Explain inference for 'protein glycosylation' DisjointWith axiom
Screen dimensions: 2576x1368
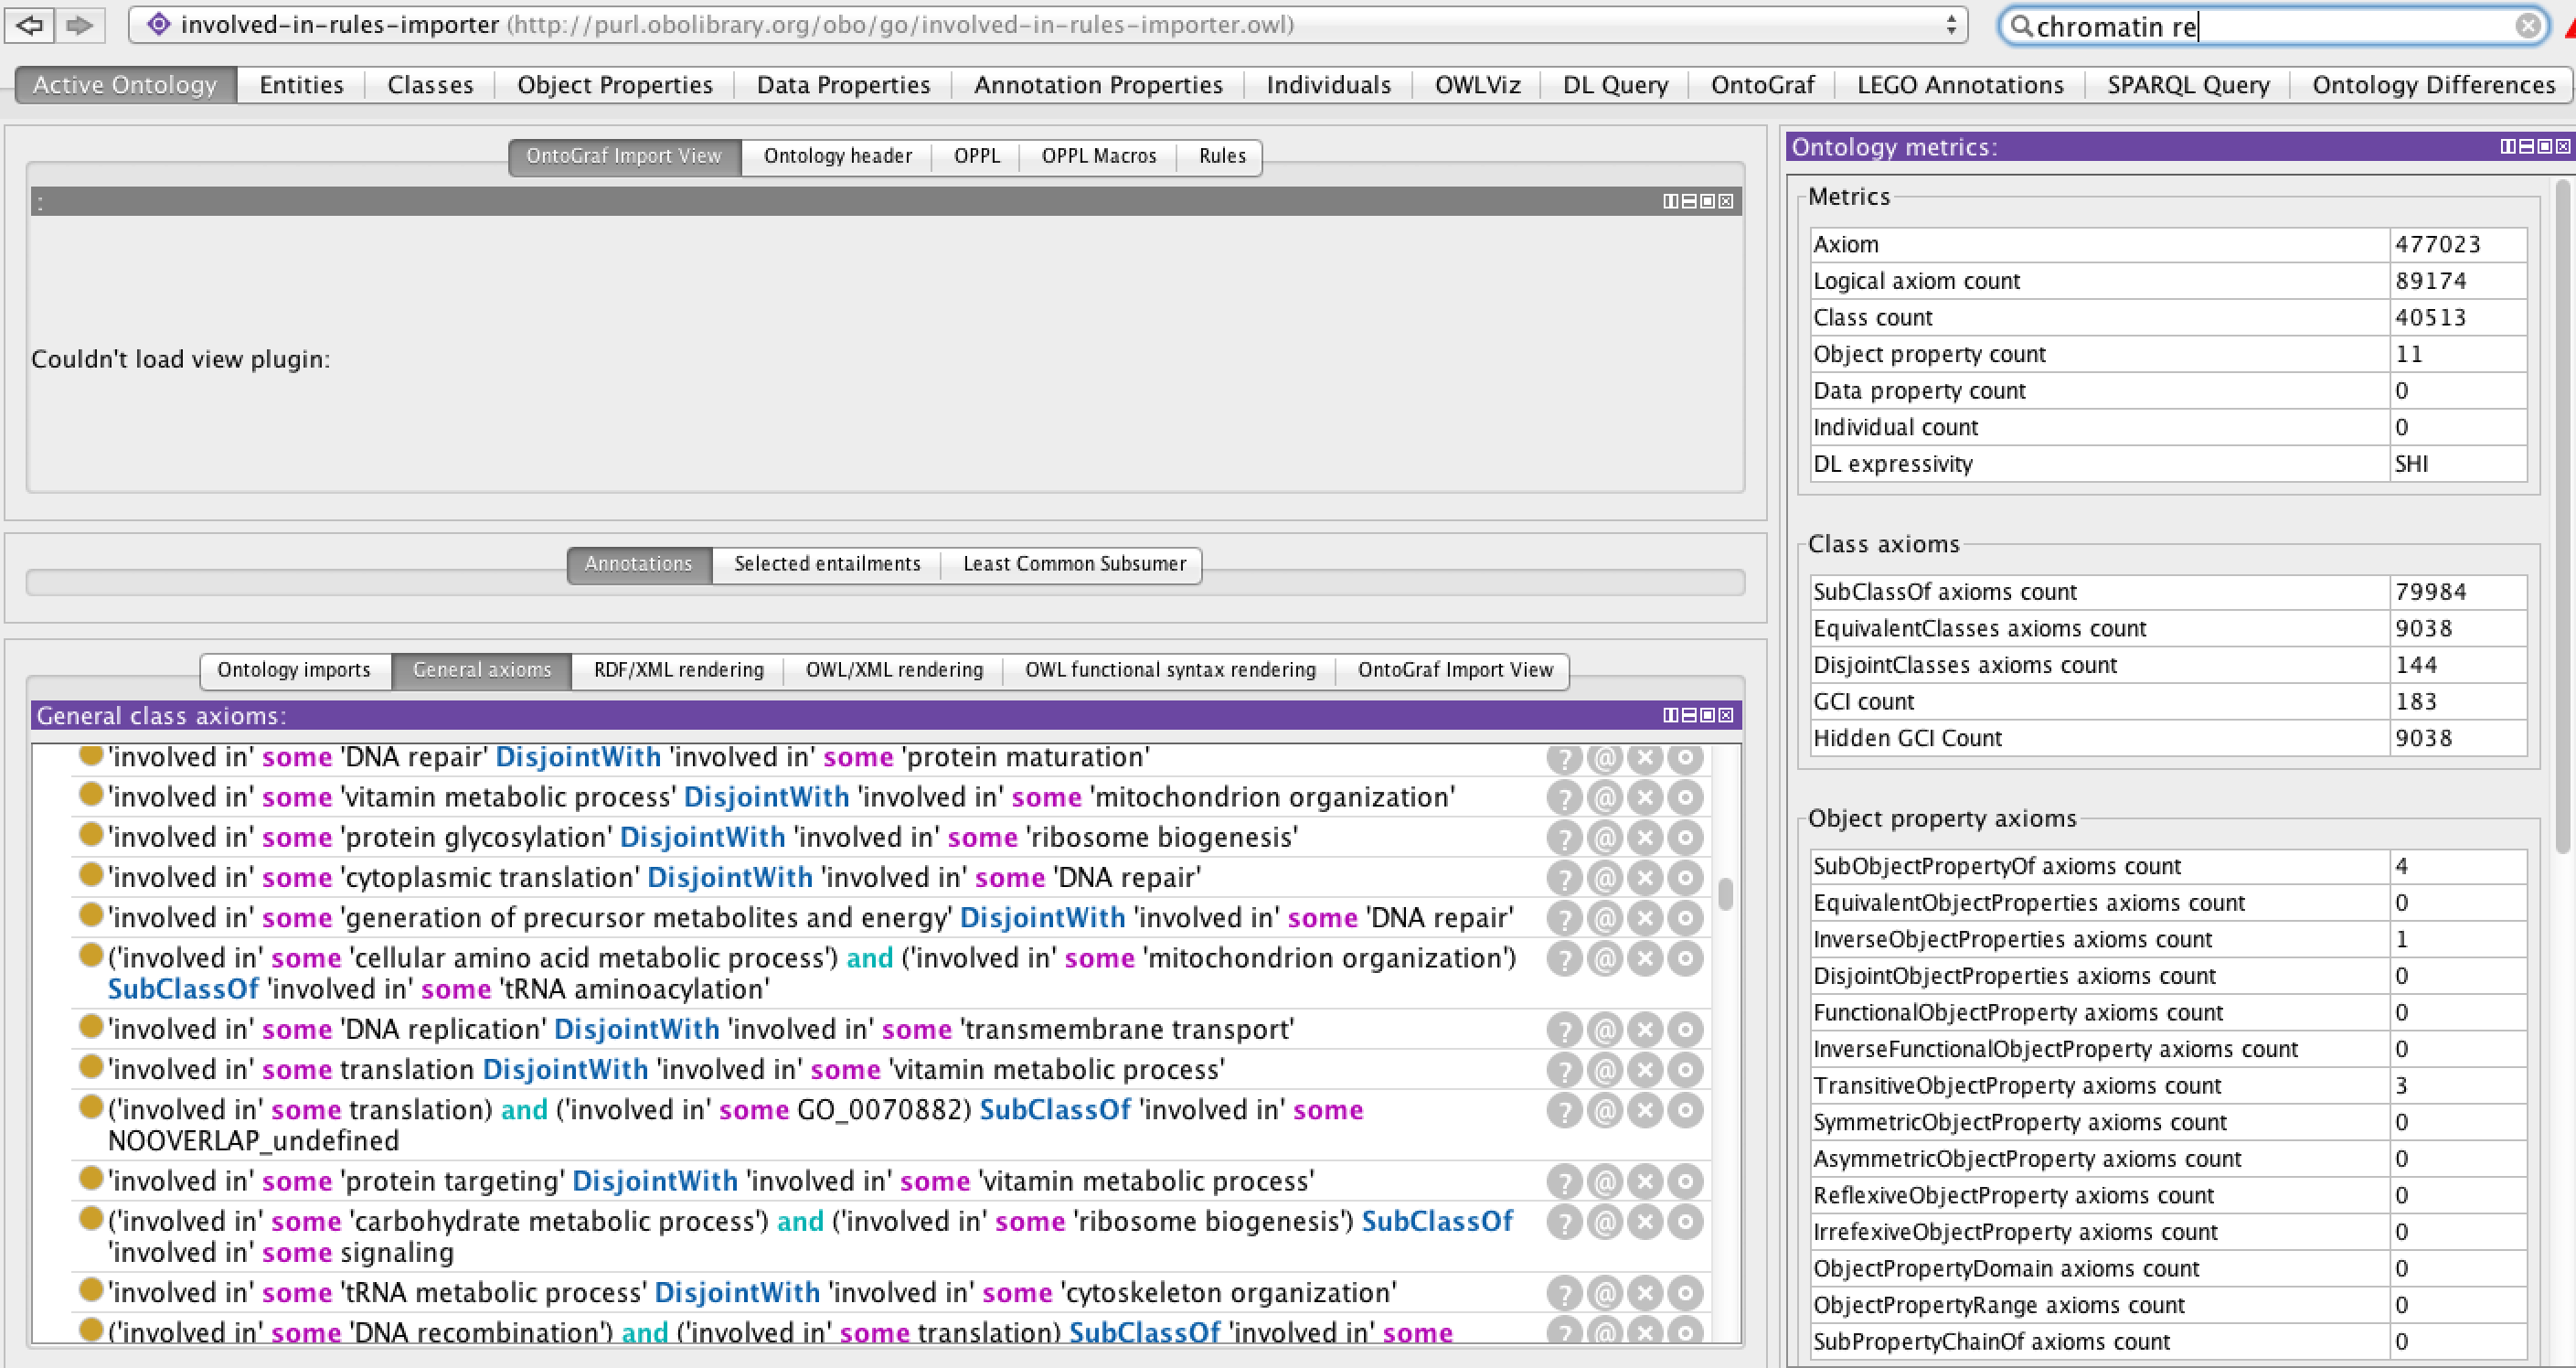1564,838
